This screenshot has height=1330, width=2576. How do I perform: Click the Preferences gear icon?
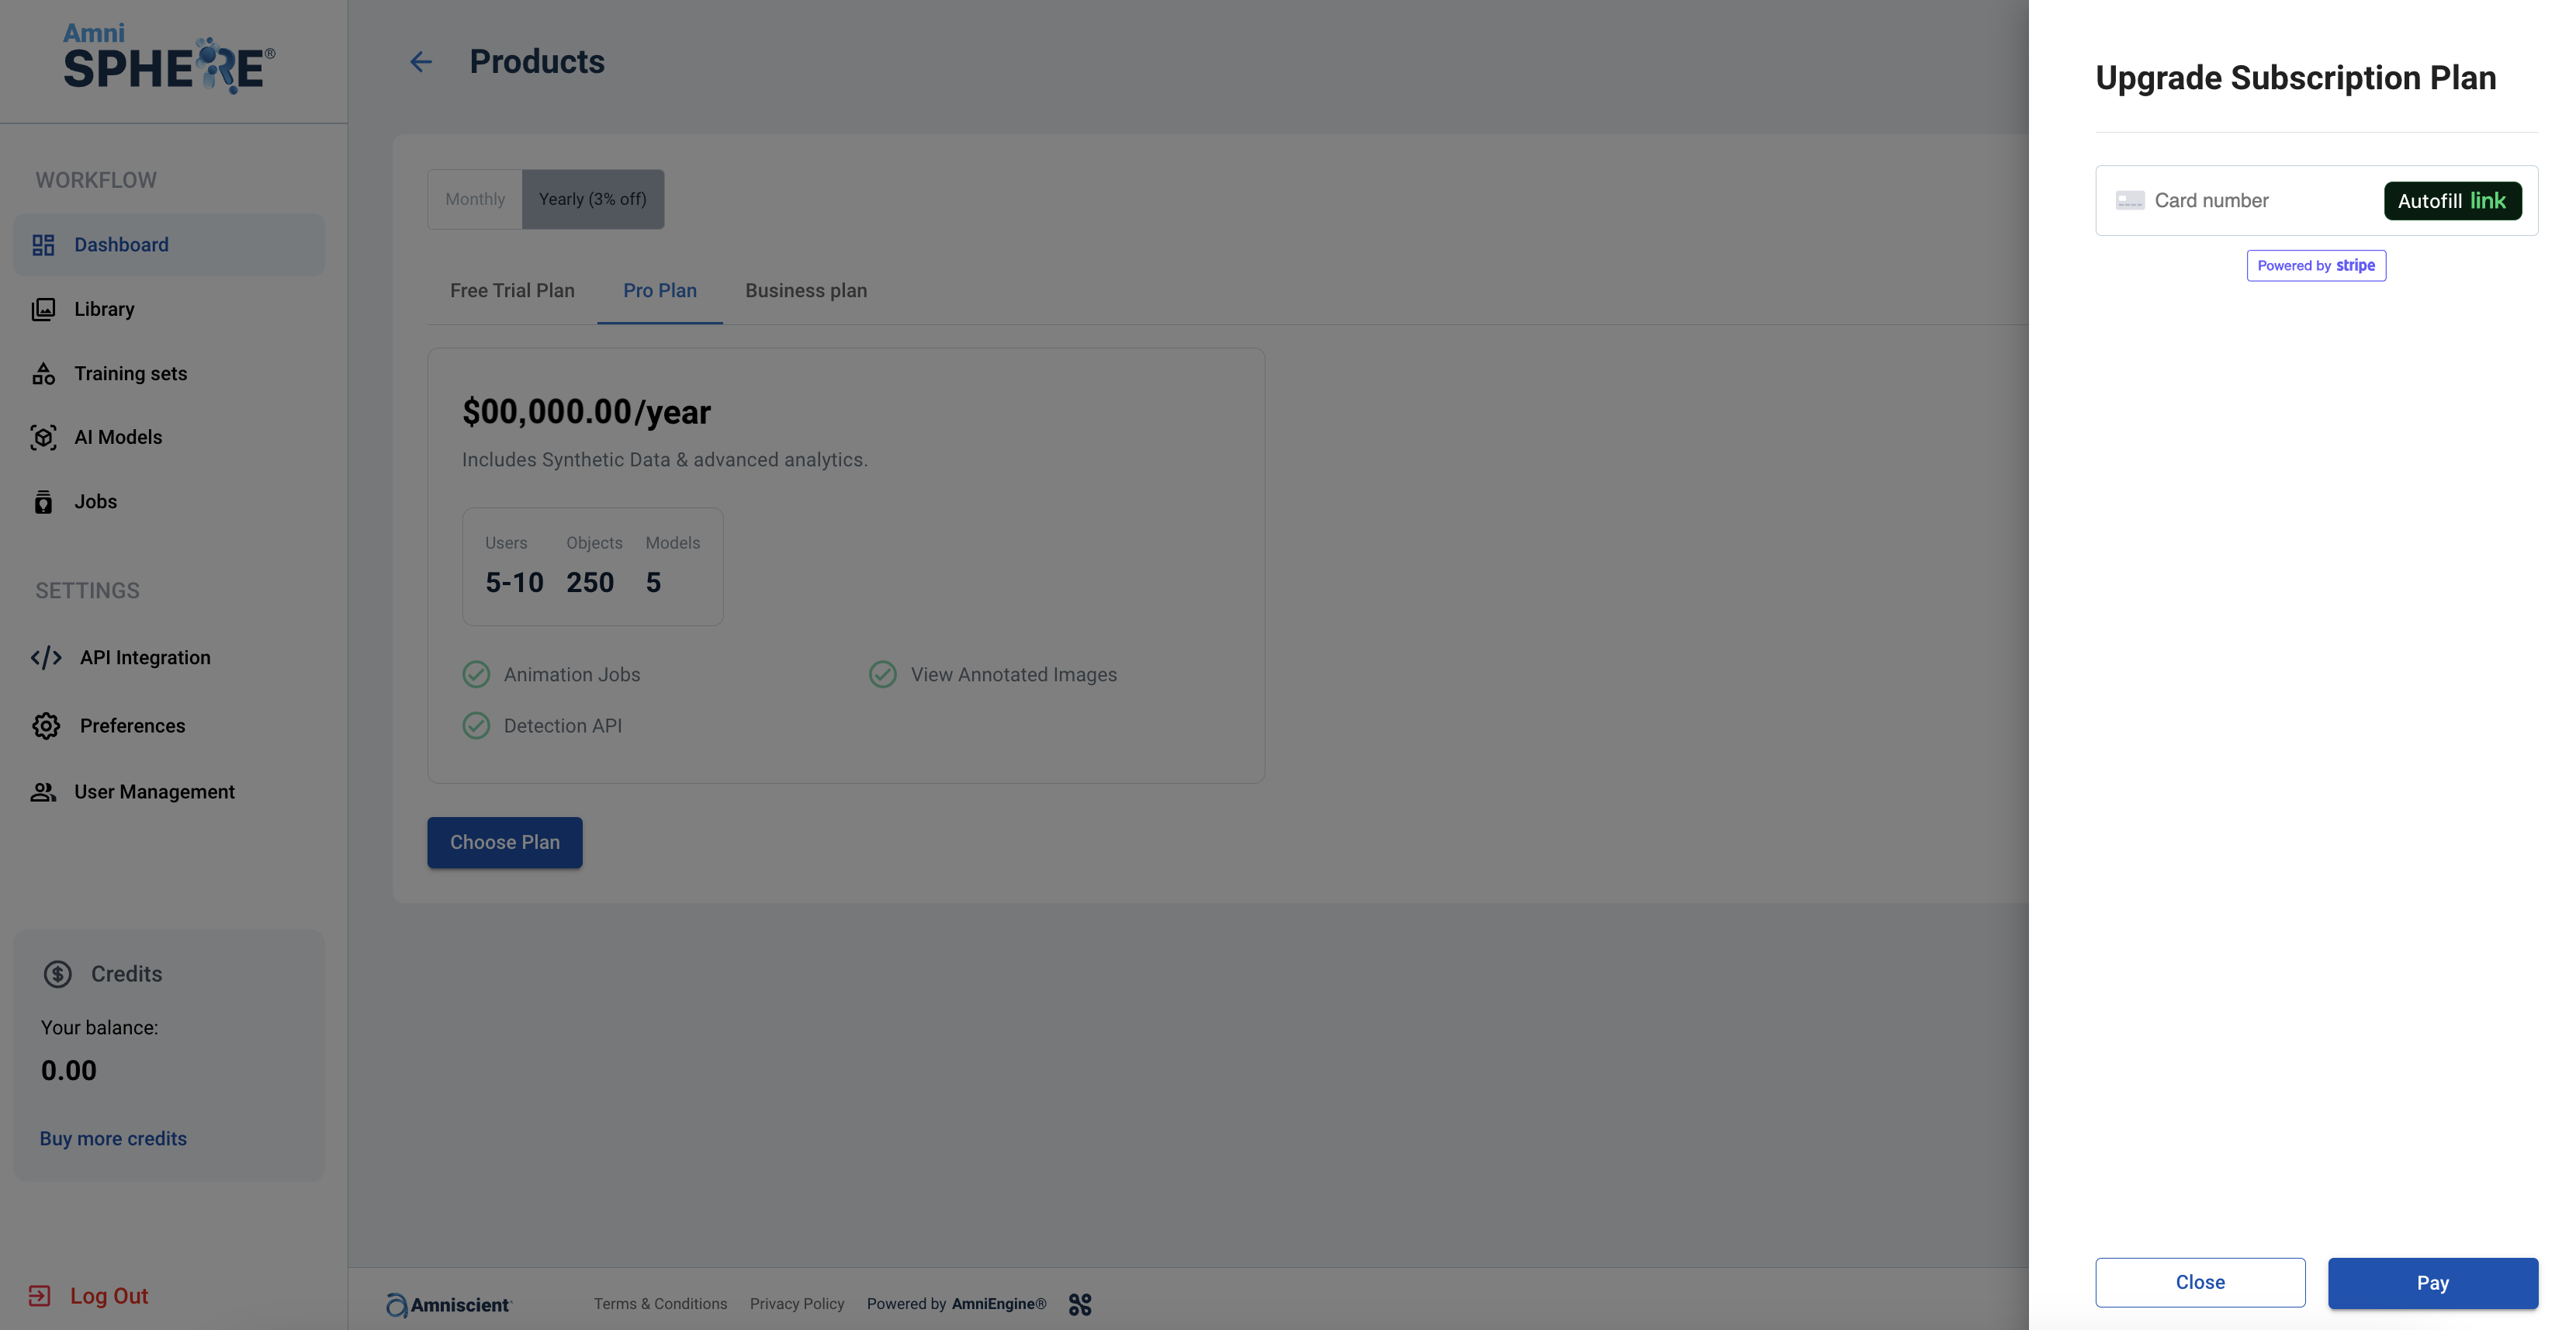[46, 726]
